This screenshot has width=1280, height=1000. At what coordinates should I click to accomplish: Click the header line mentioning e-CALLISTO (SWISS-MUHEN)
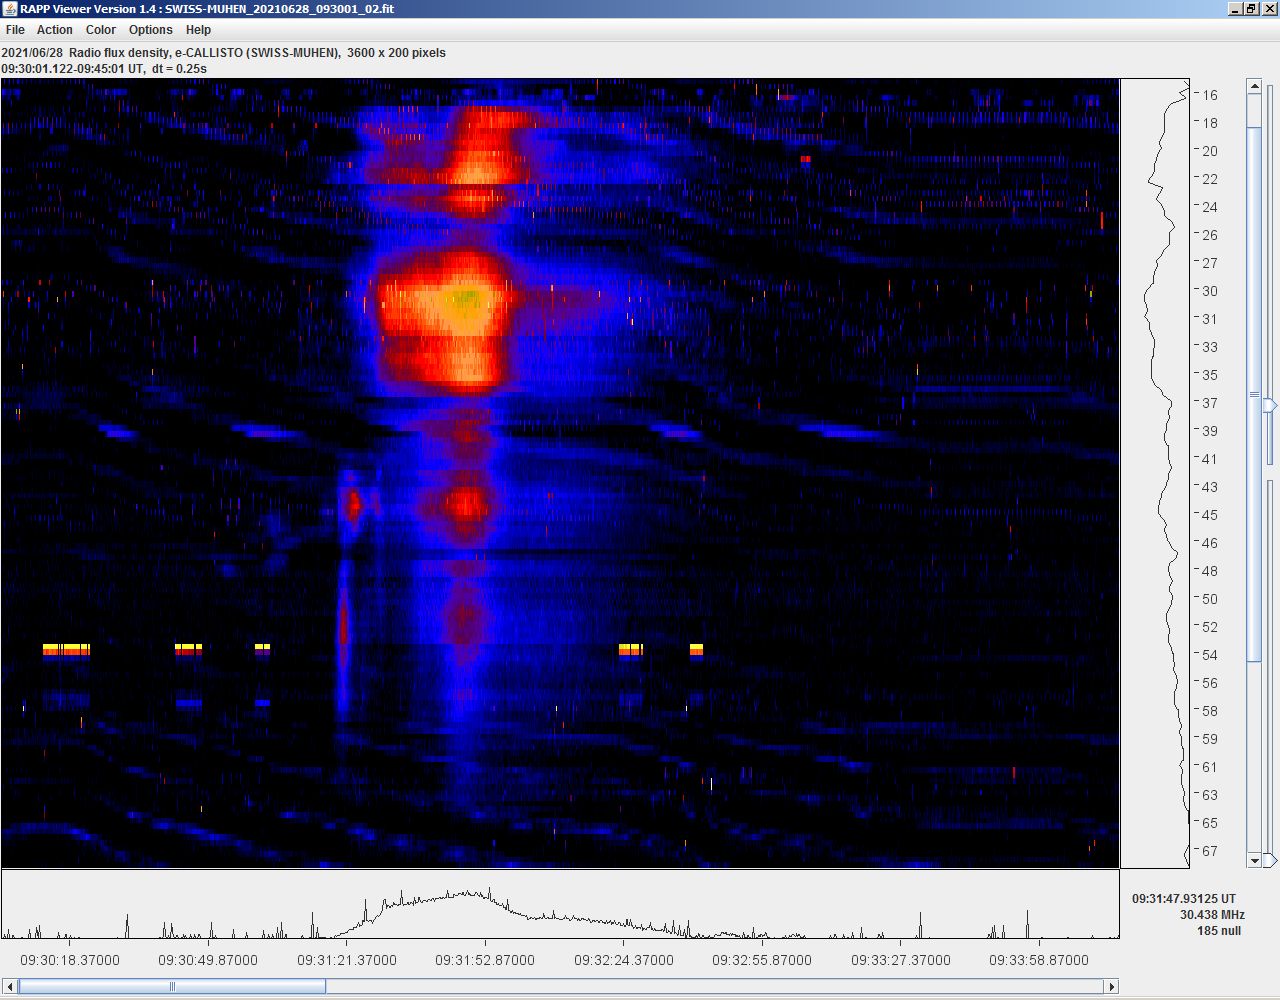pos(224,53)
